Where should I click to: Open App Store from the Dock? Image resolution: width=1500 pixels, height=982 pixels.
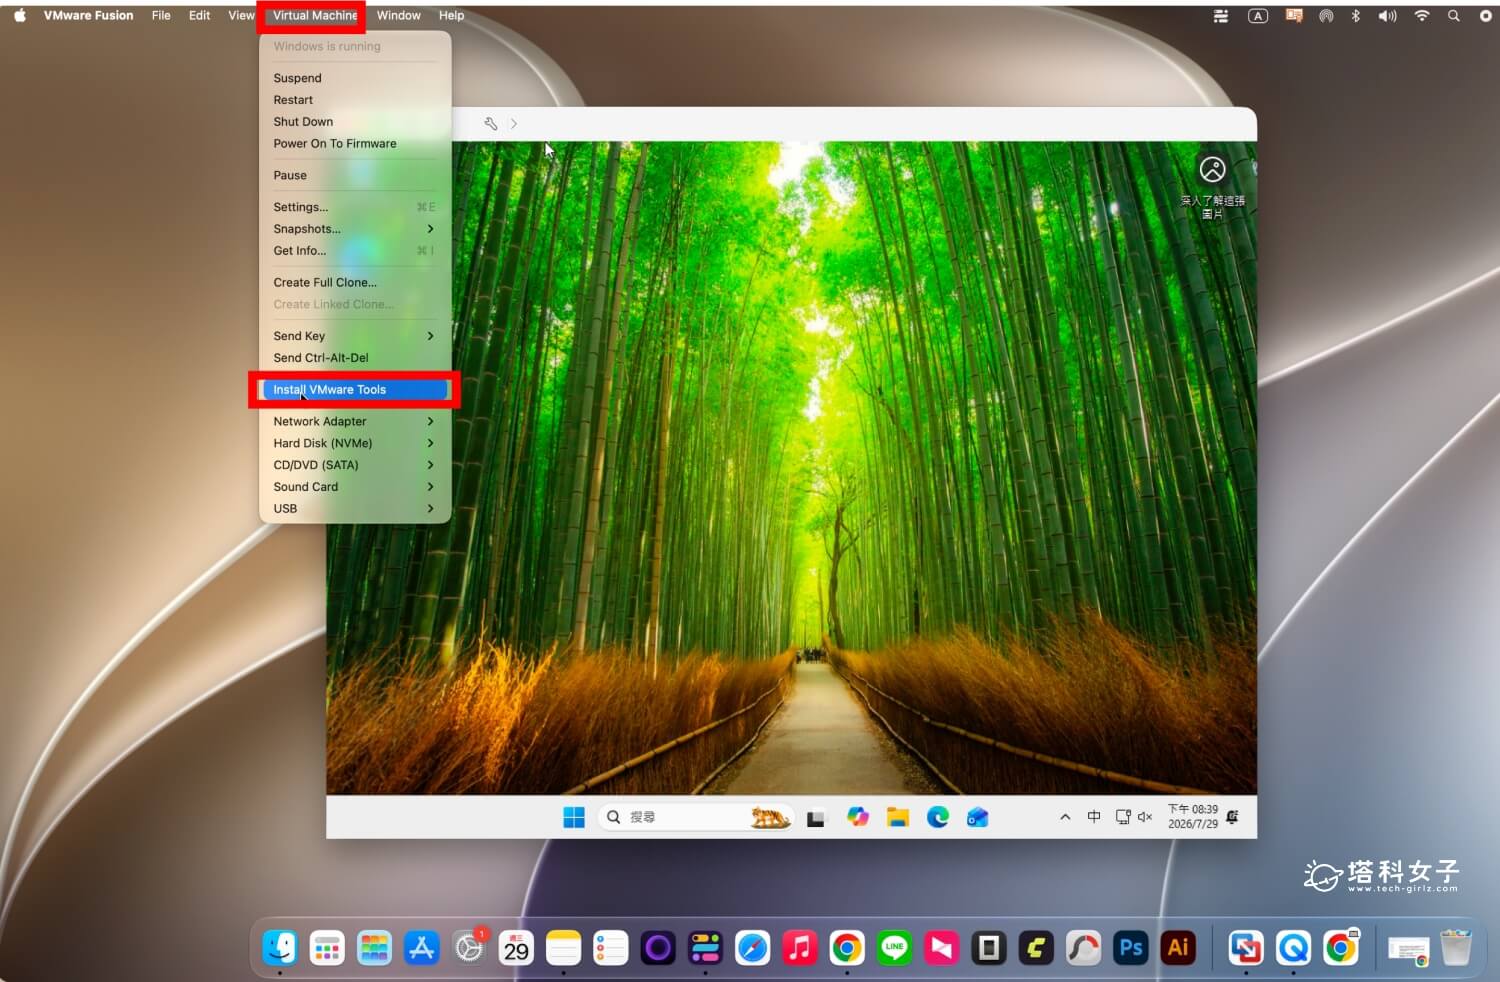click(x=421, y=947)
